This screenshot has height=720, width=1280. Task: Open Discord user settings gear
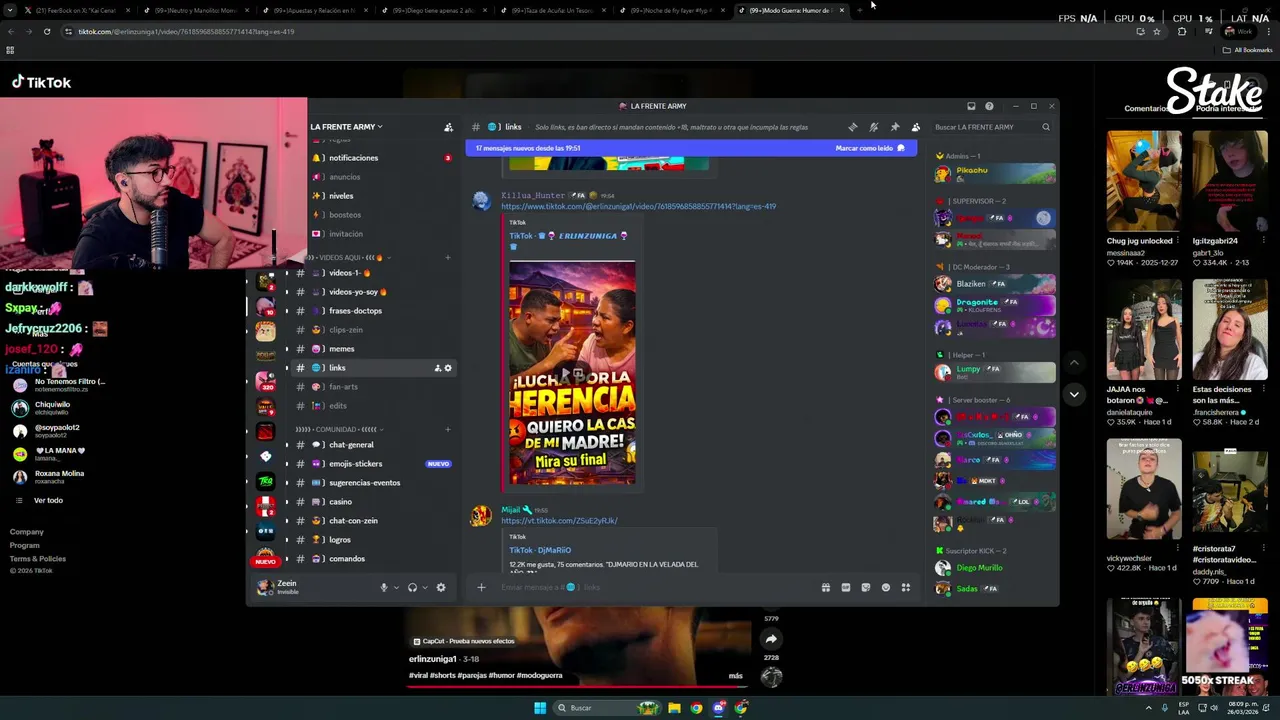point(441,588)
